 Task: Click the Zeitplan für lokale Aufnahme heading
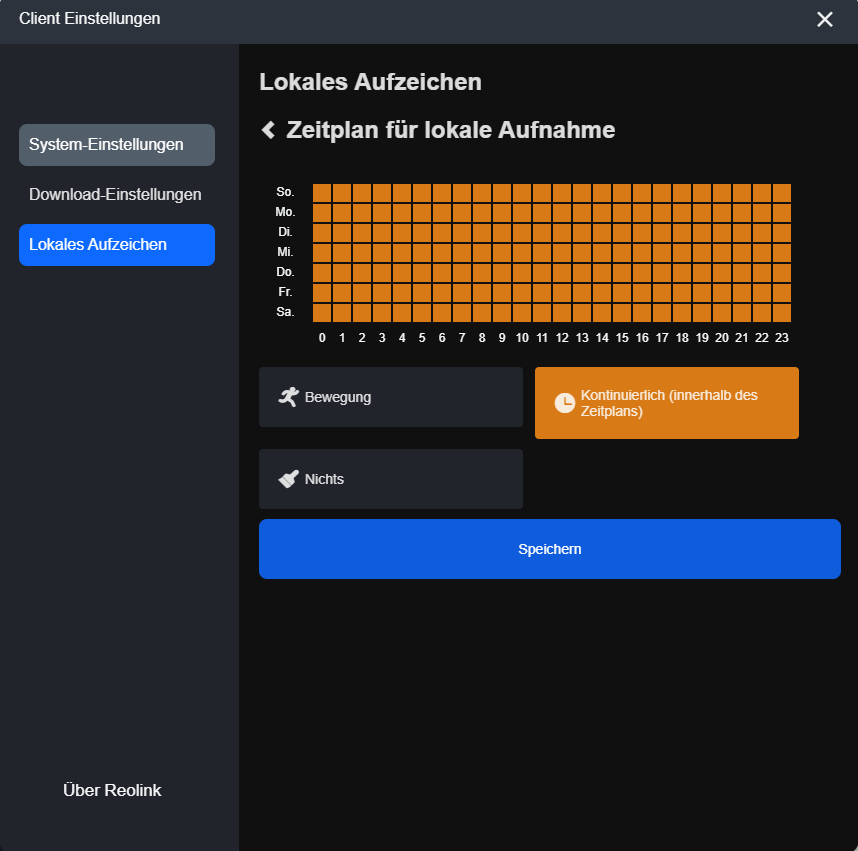451,130
